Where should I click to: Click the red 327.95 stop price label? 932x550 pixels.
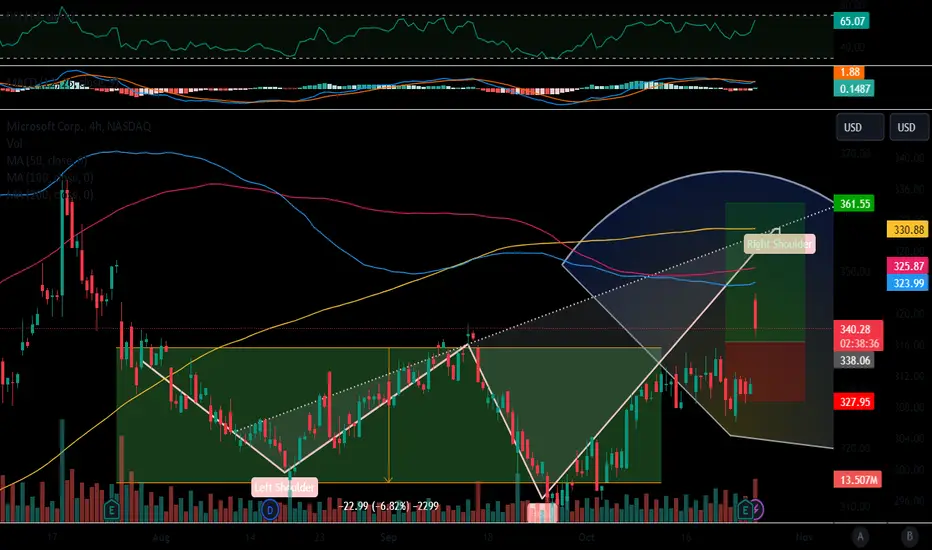click(x=854, y=402)
